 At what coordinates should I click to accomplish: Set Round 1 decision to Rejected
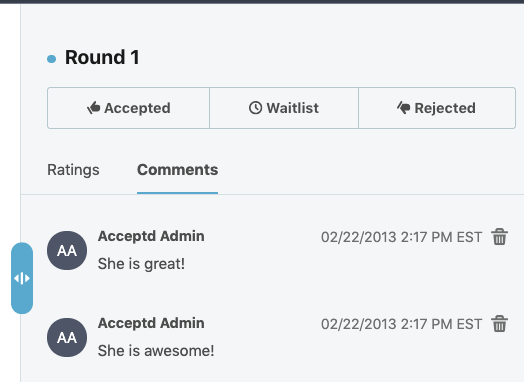pyautogui.click(x=437, y=108)
